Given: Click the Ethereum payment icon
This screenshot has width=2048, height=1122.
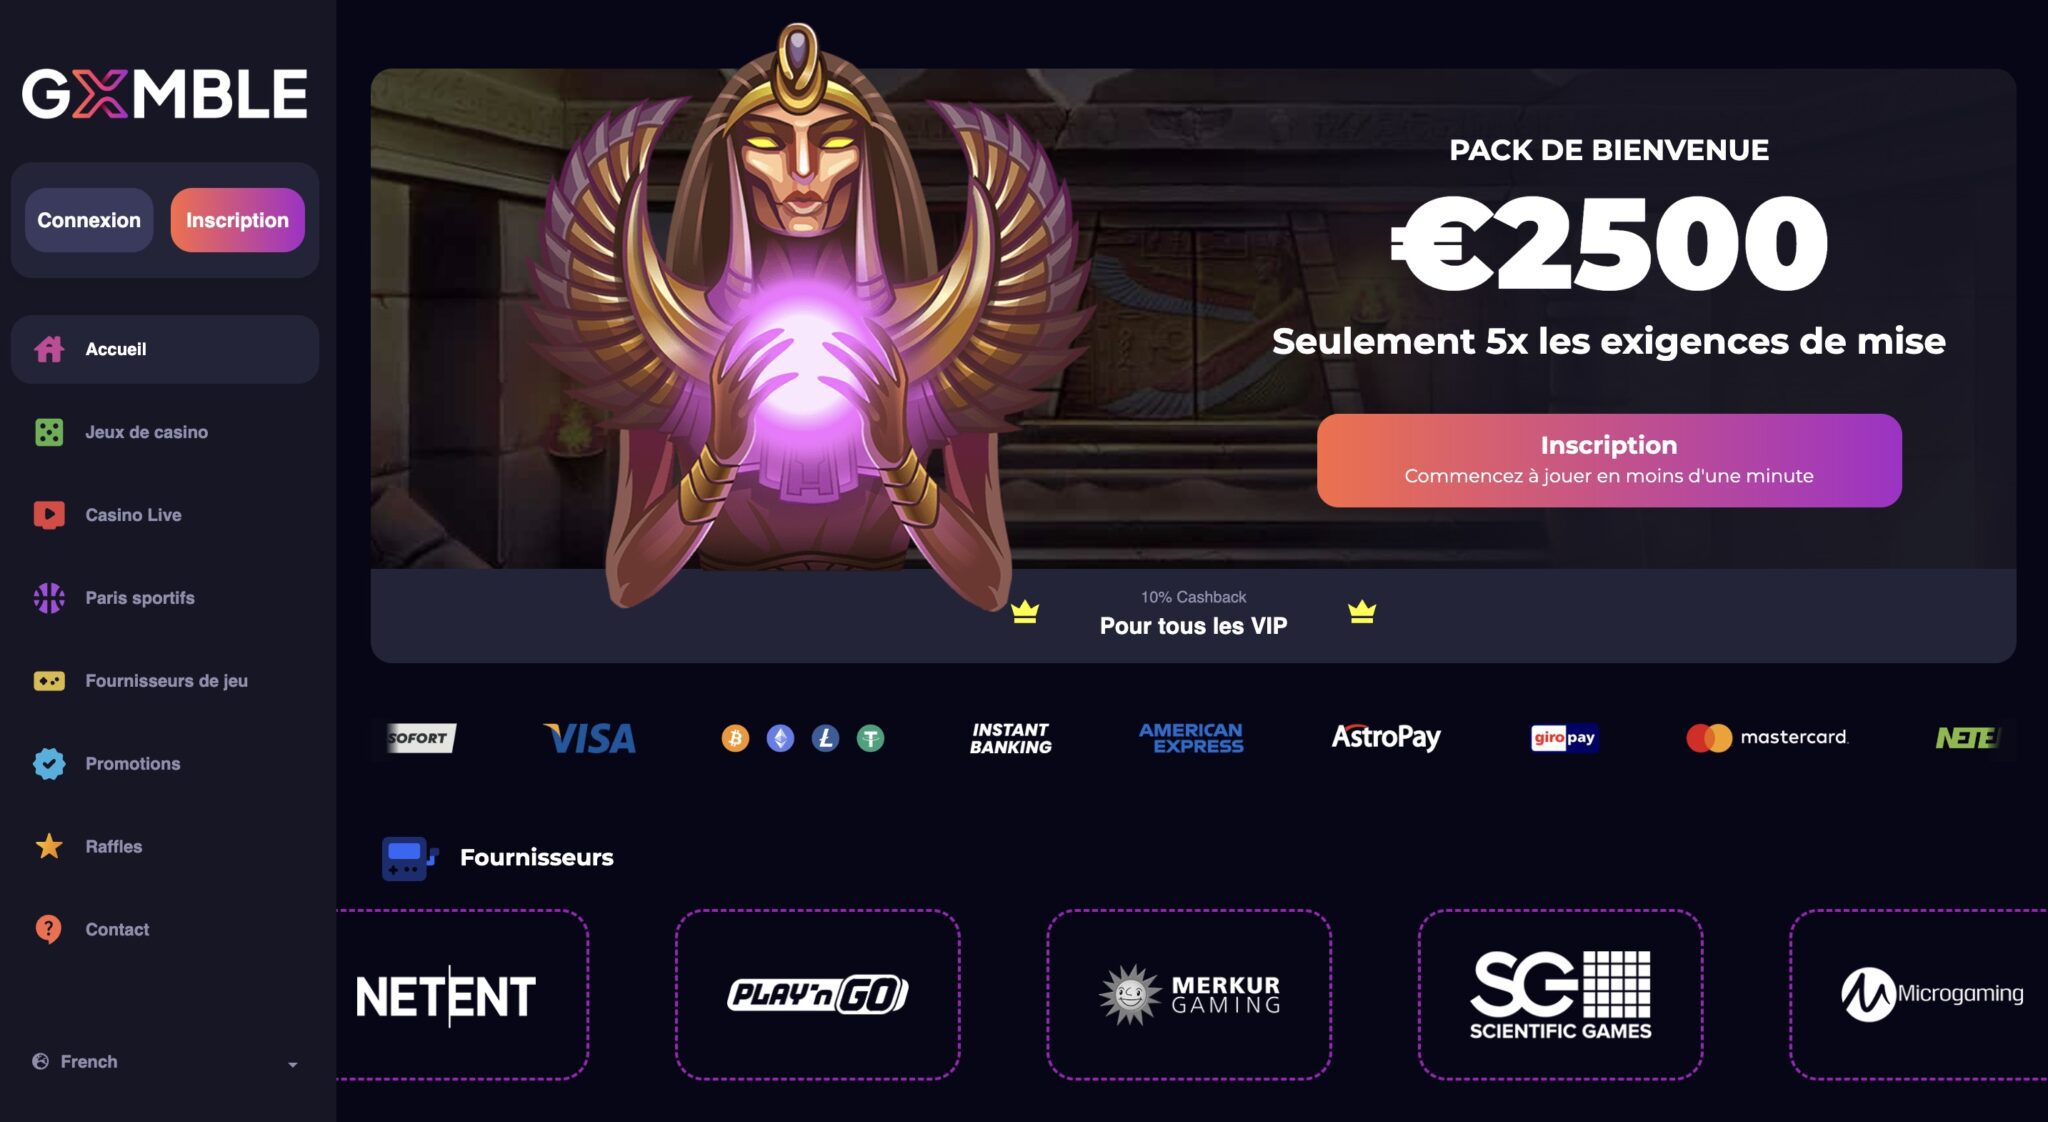Looking at the screenshot, I should tap(780, 738).
